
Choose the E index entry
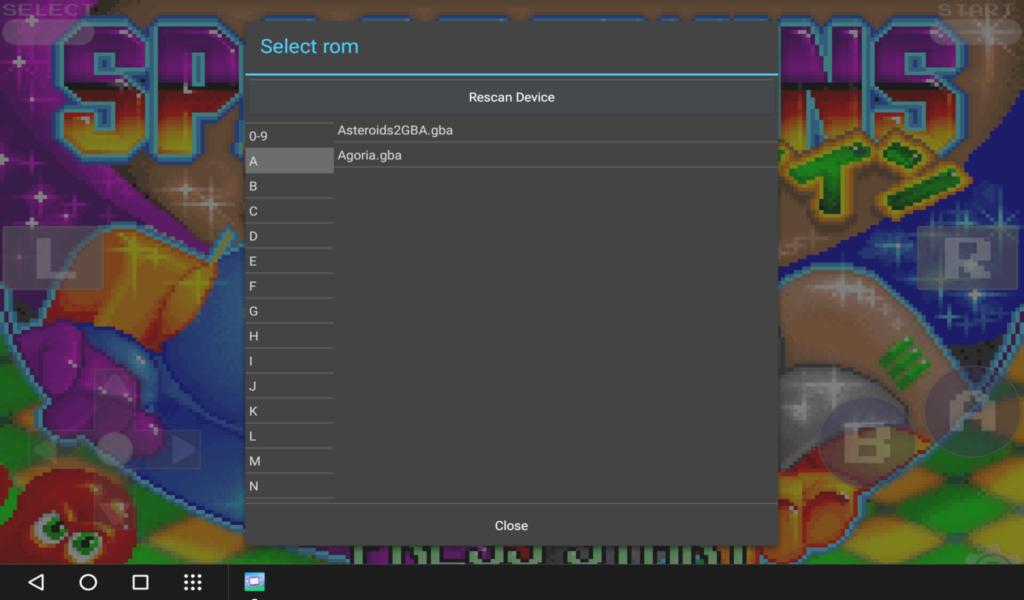pos(289,261)
